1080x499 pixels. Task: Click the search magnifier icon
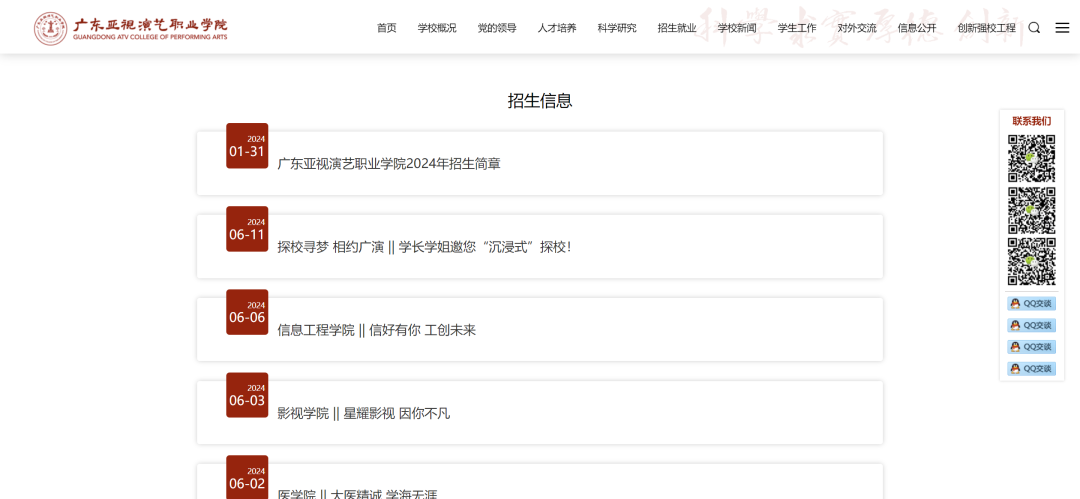pos(1034,28)
